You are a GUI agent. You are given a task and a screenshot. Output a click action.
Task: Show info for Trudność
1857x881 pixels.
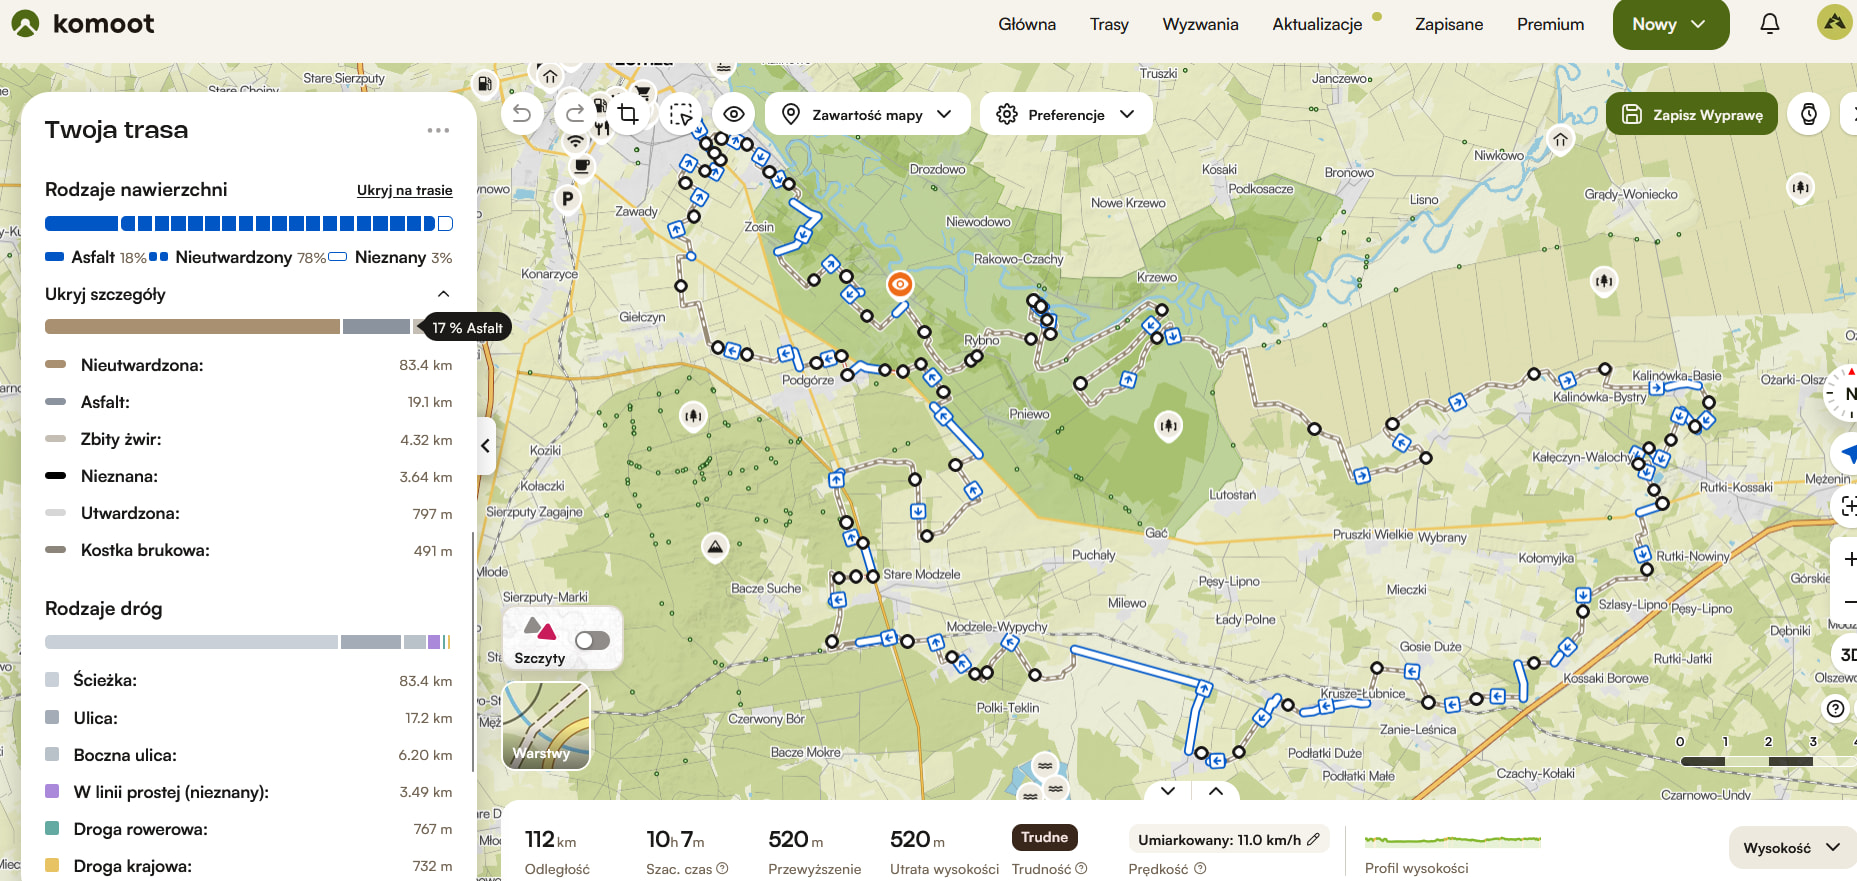pos(1081,869)
